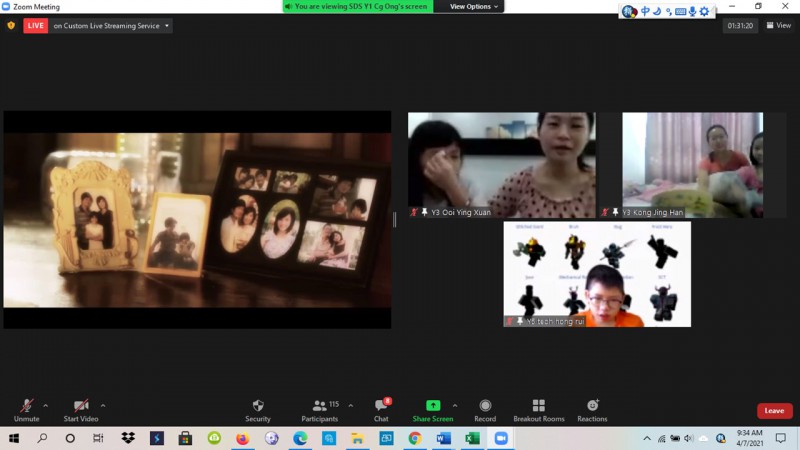Open the View Options dropdown

point(474,6)
